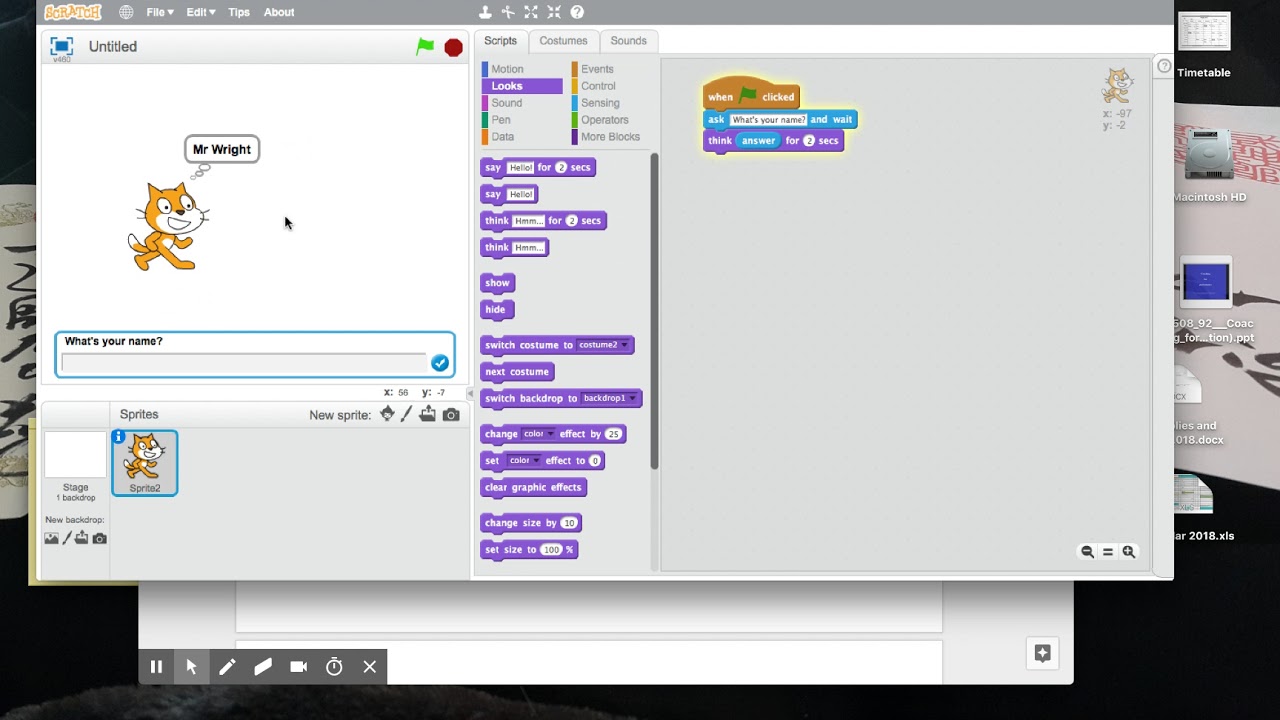The height and width of the screenshot is (720, 1280).
Task: Open color dropdown in set effect block
Action: [x=523, y=461]
